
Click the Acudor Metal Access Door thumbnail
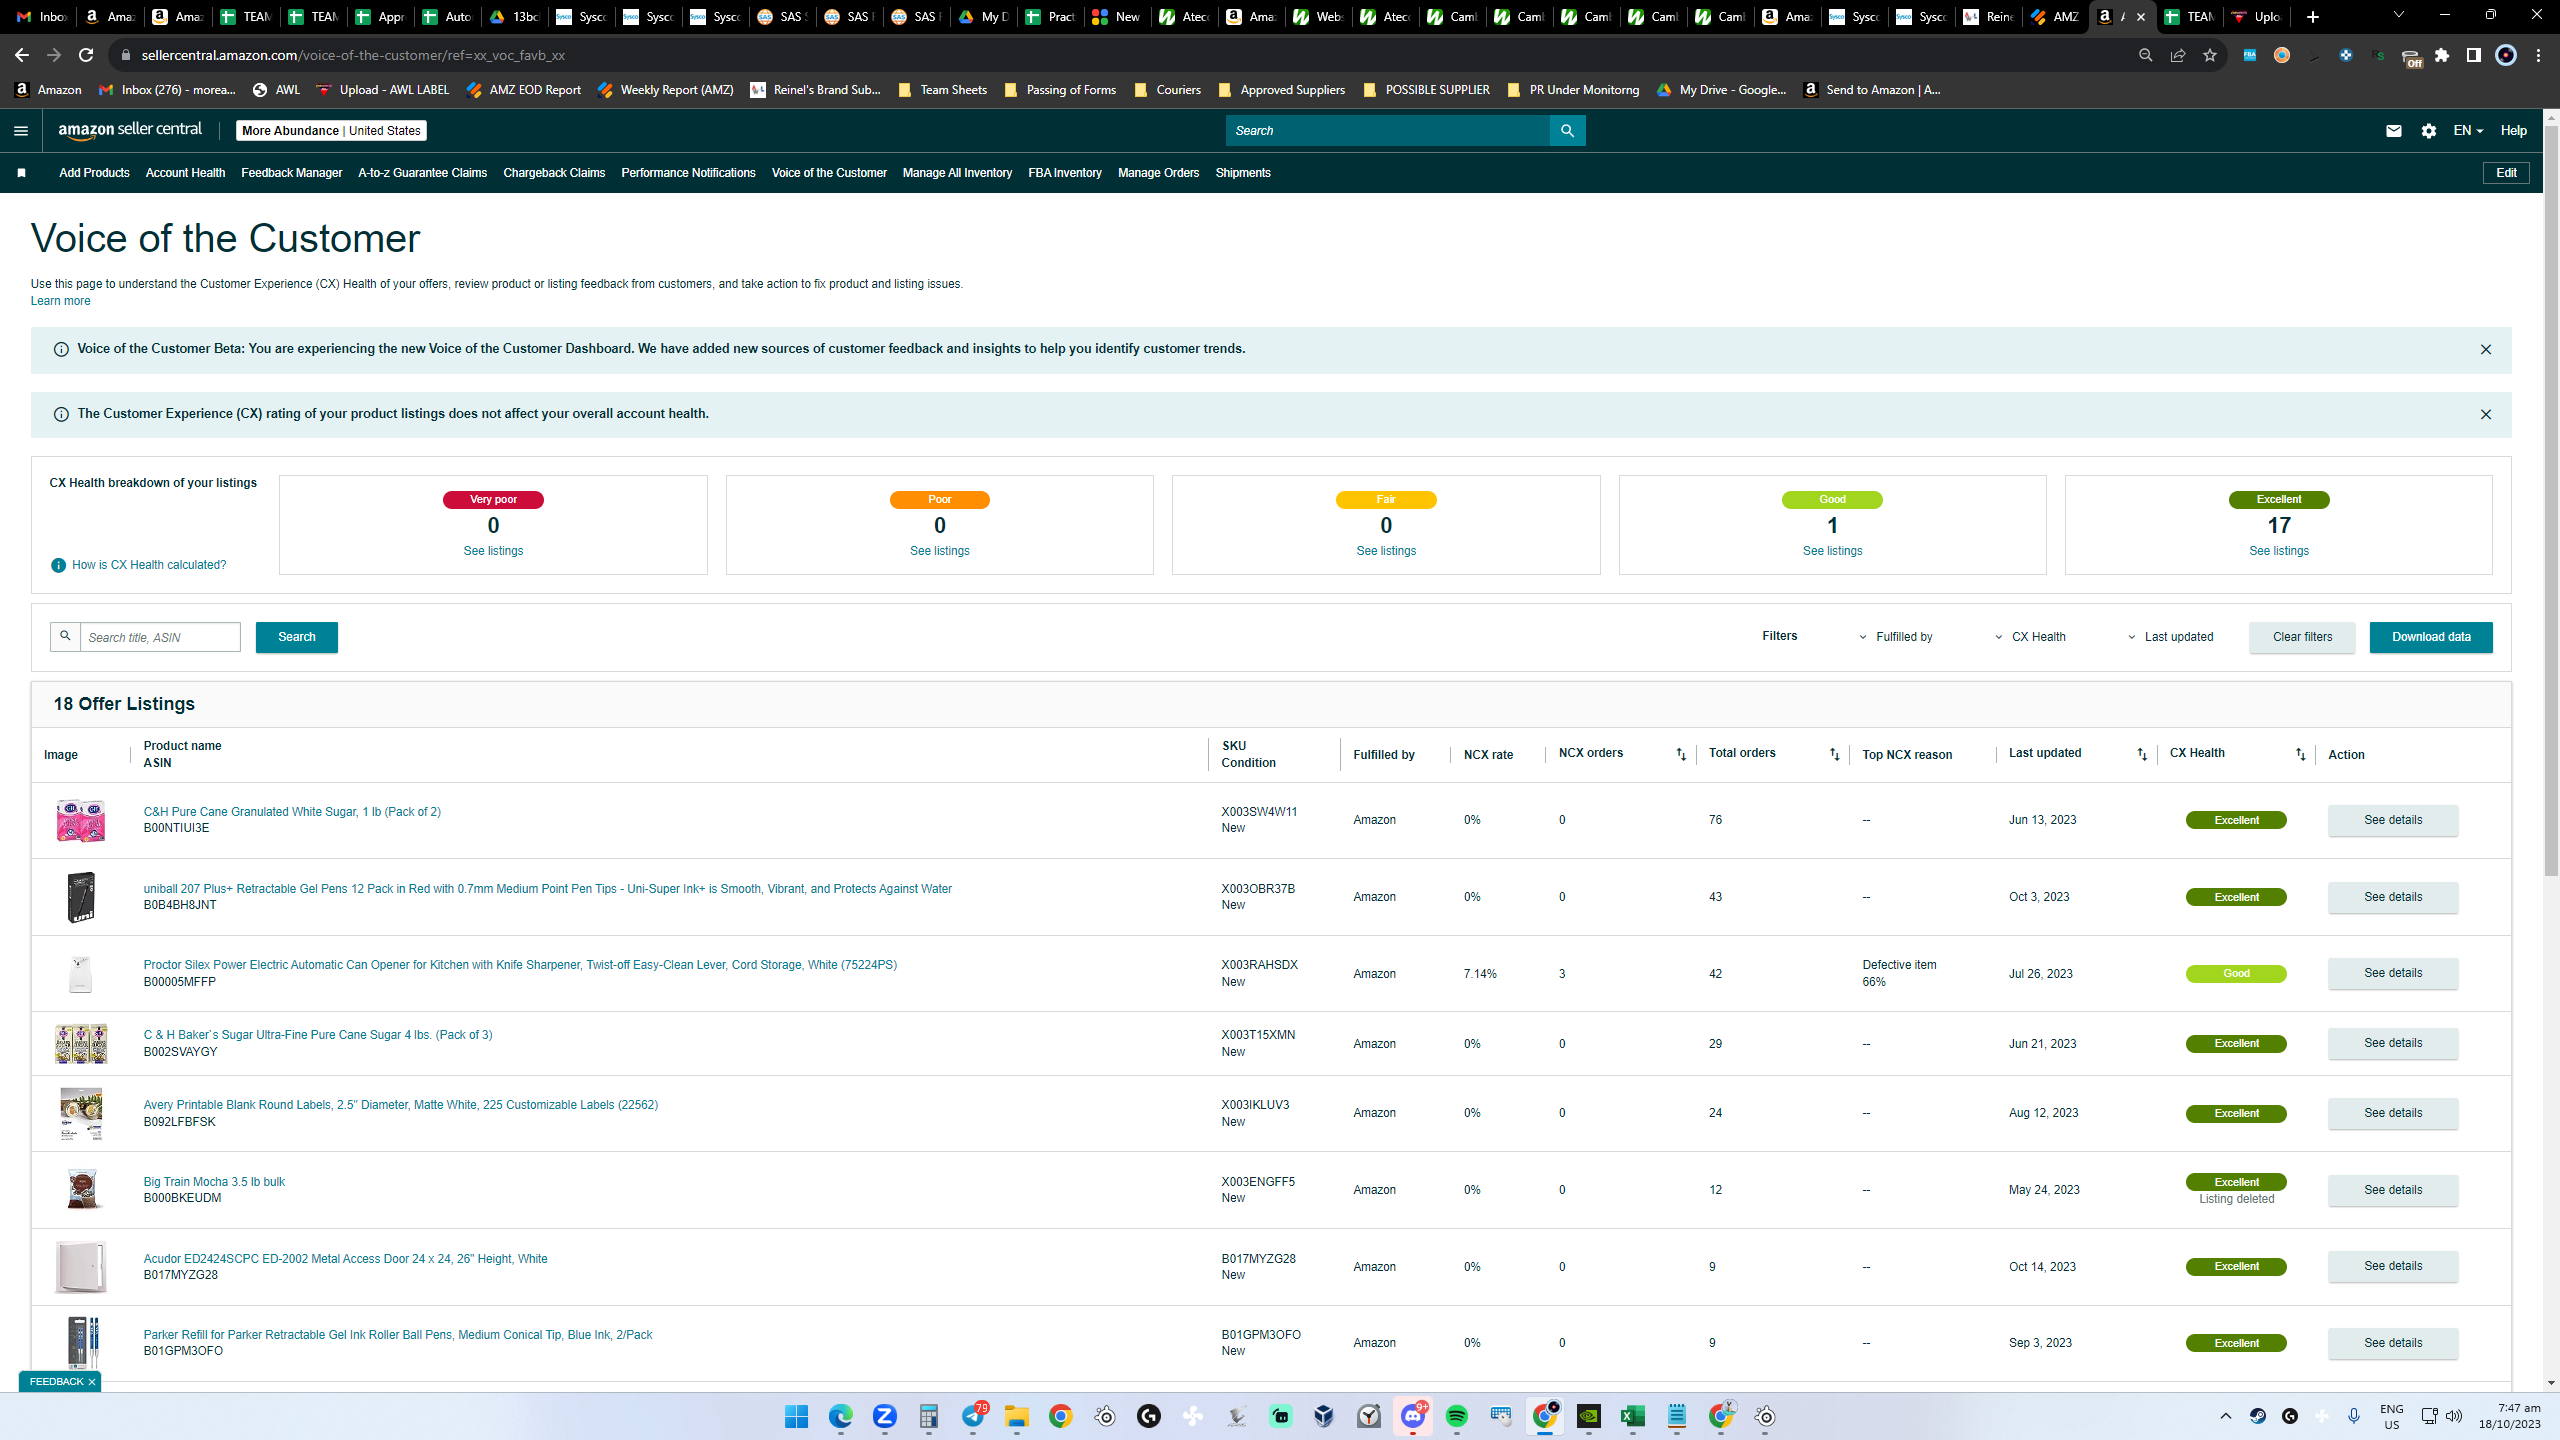81,1267
